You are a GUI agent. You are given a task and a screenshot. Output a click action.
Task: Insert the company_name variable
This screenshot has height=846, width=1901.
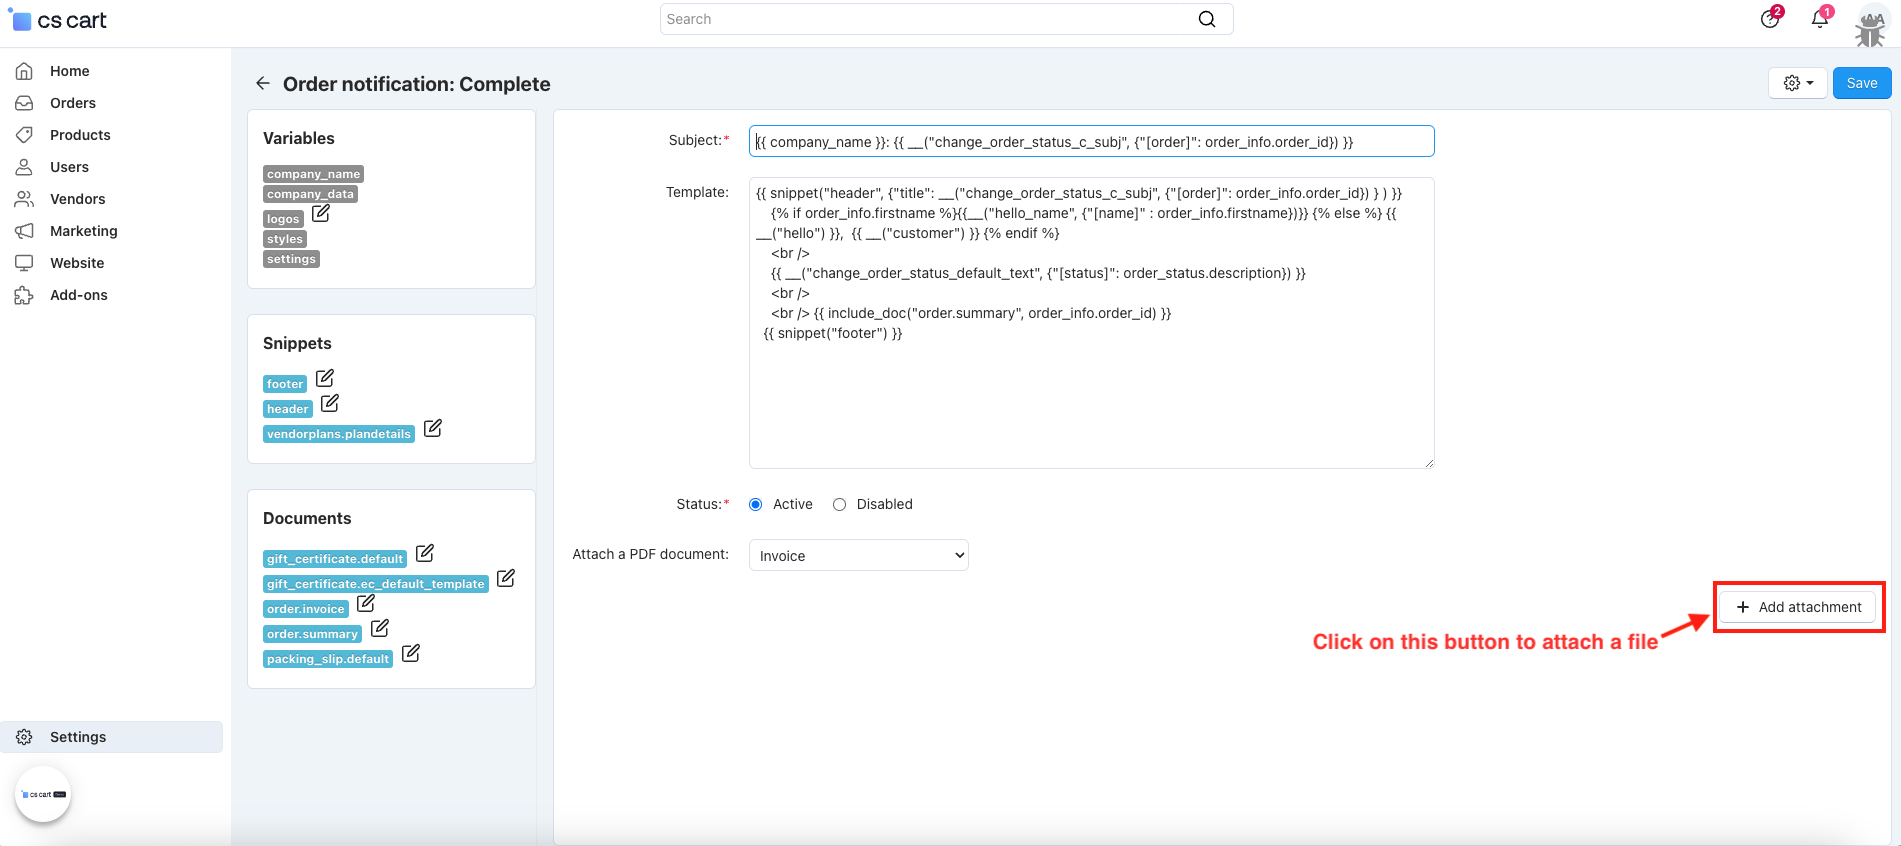coord(313,174)
